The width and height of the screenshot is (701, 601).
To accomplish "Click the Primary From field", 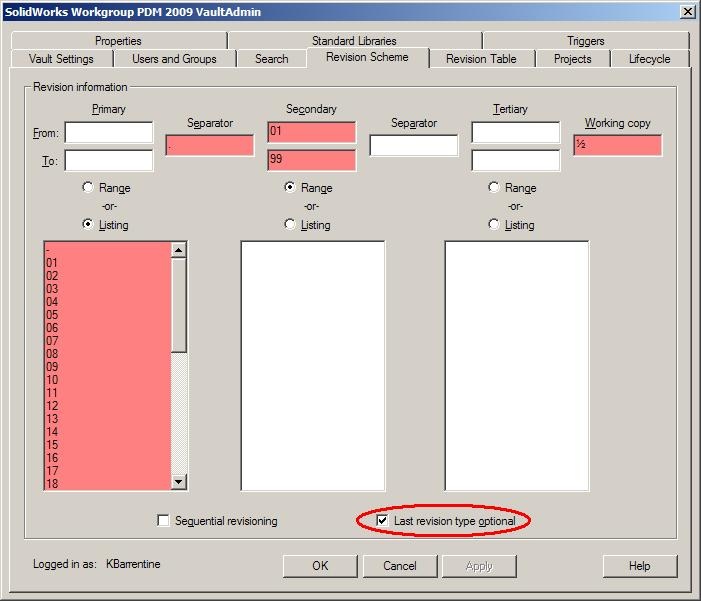I will (109, 133).
